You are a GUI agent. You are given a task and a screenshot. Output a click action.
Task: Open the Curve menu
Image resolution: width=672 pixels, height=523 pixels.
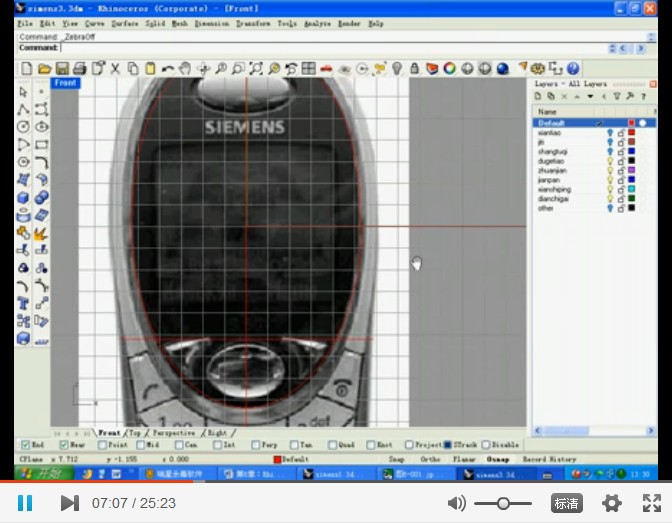tap(94, 24)
